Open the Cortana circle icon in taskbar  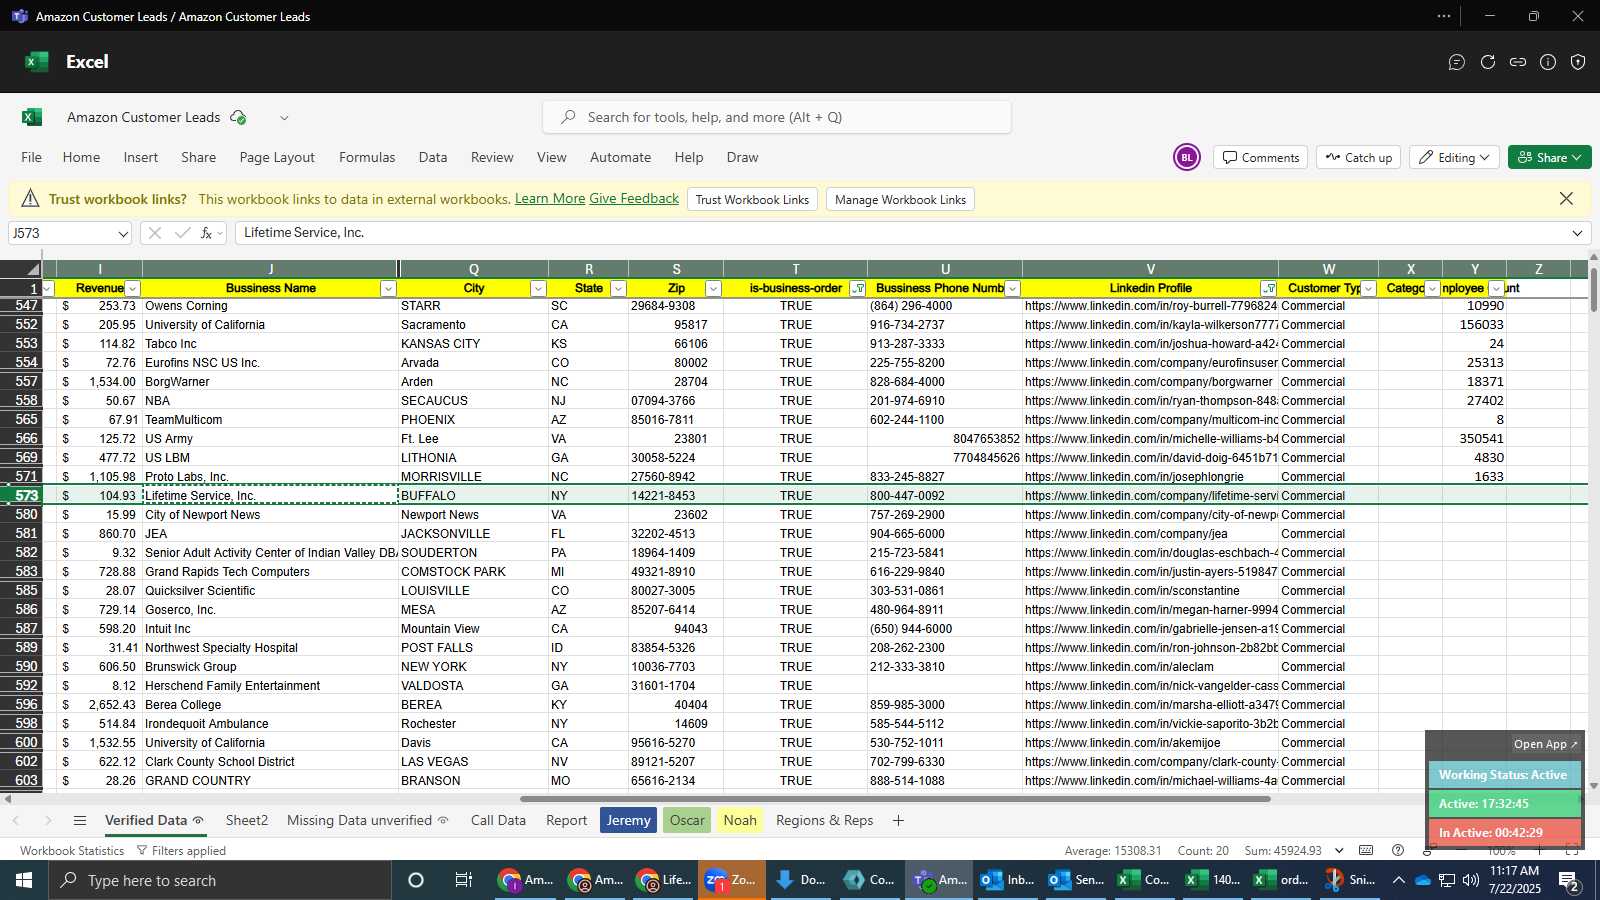click(x=416, y=880)
